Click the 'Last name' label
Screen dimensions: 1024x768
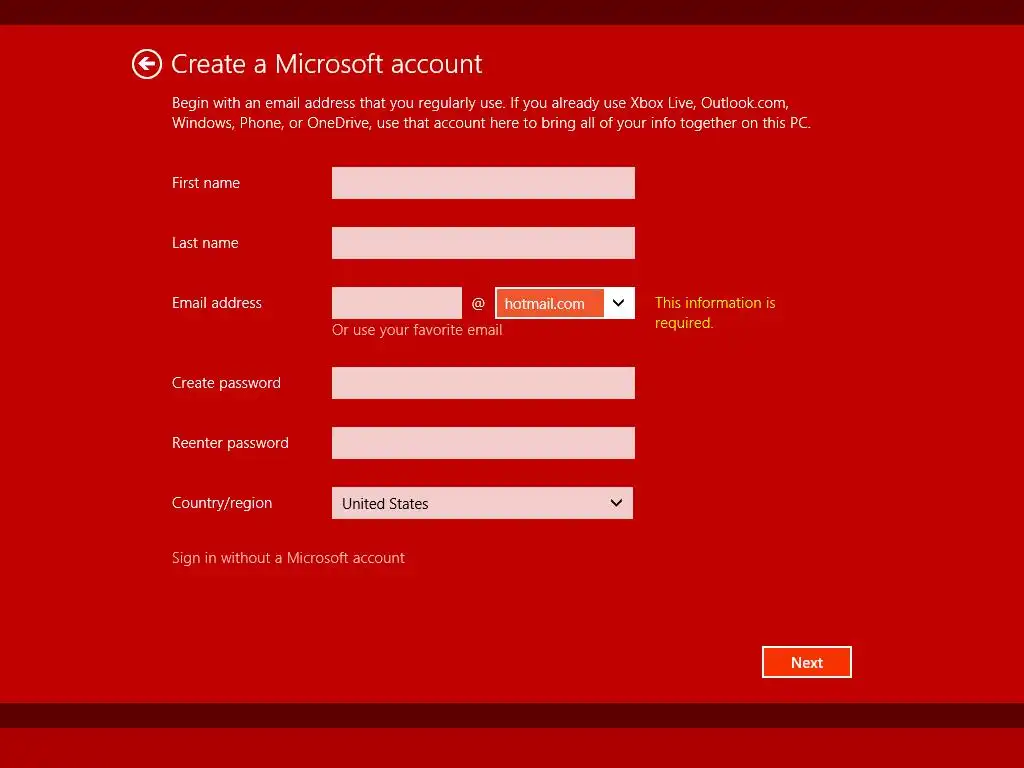tap(205, 243)
